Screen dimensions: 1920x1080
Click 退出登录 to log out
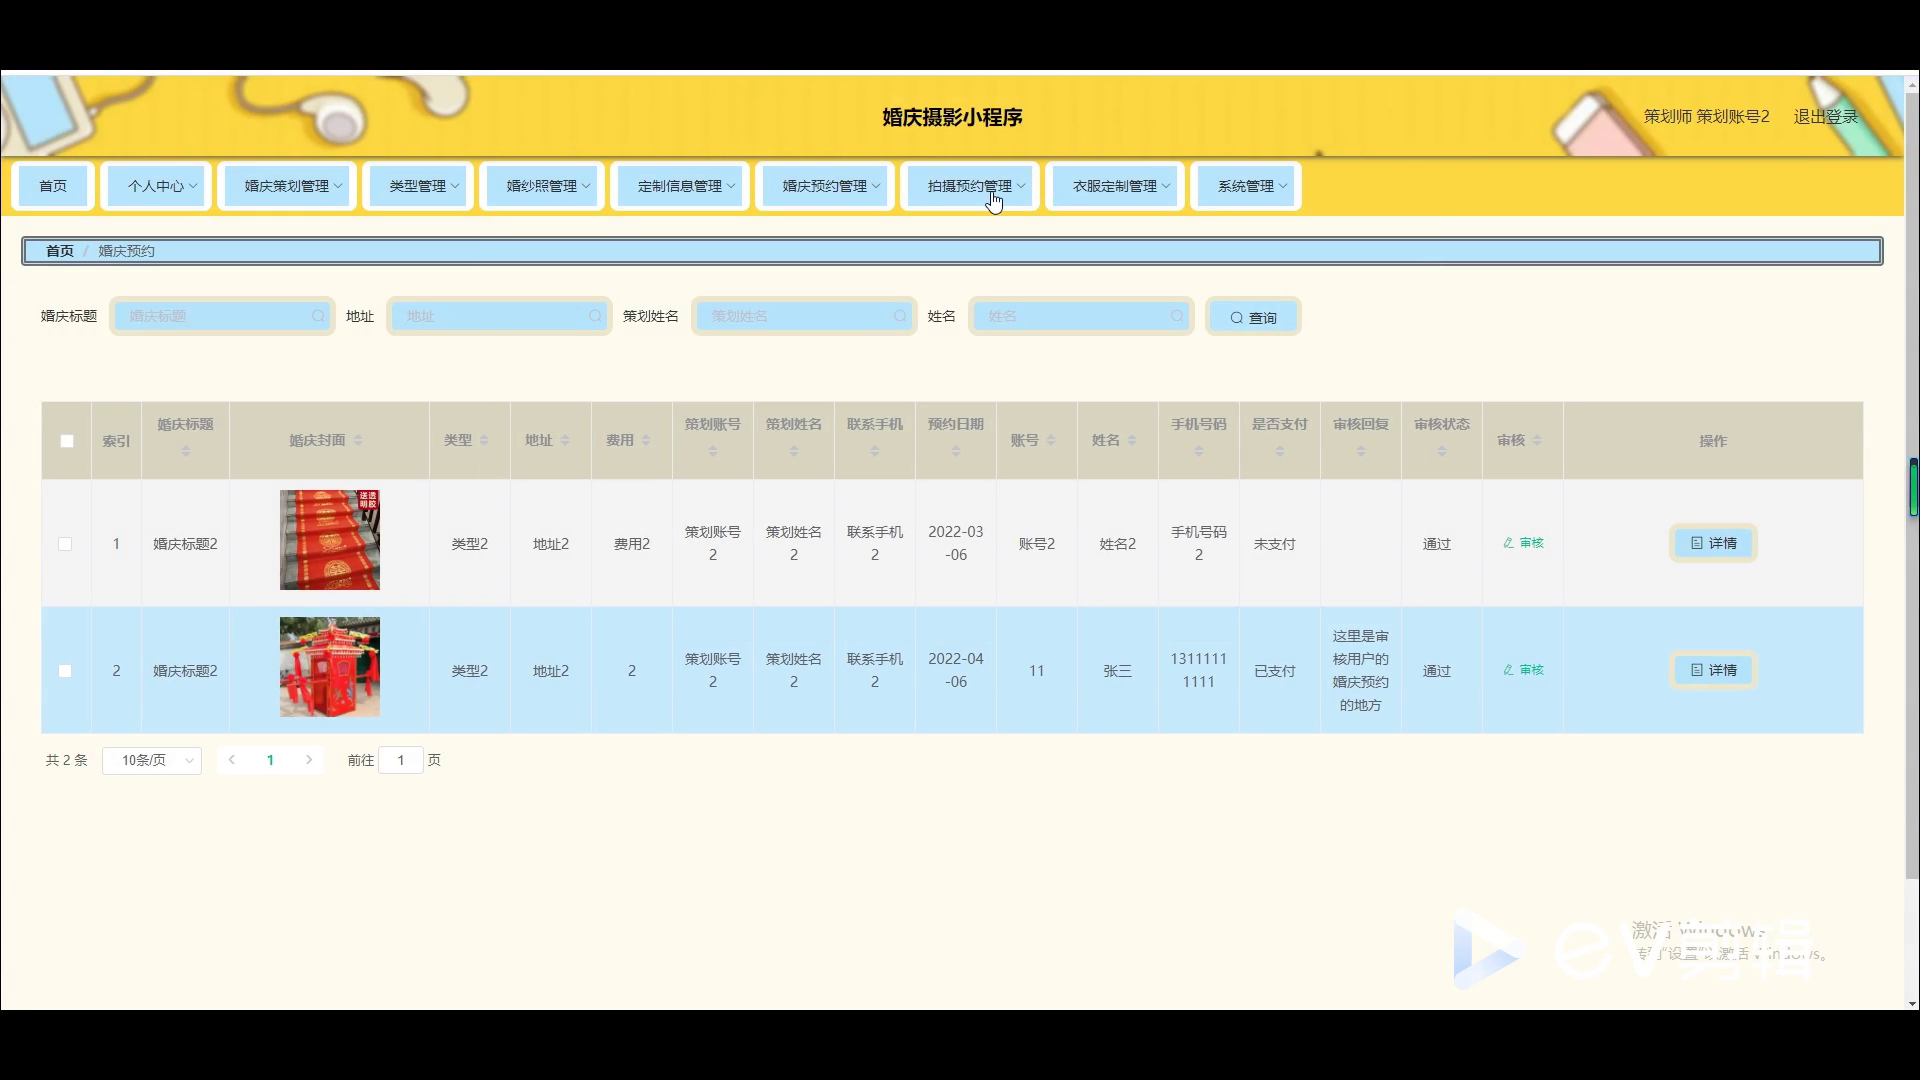pos(1825,117)
